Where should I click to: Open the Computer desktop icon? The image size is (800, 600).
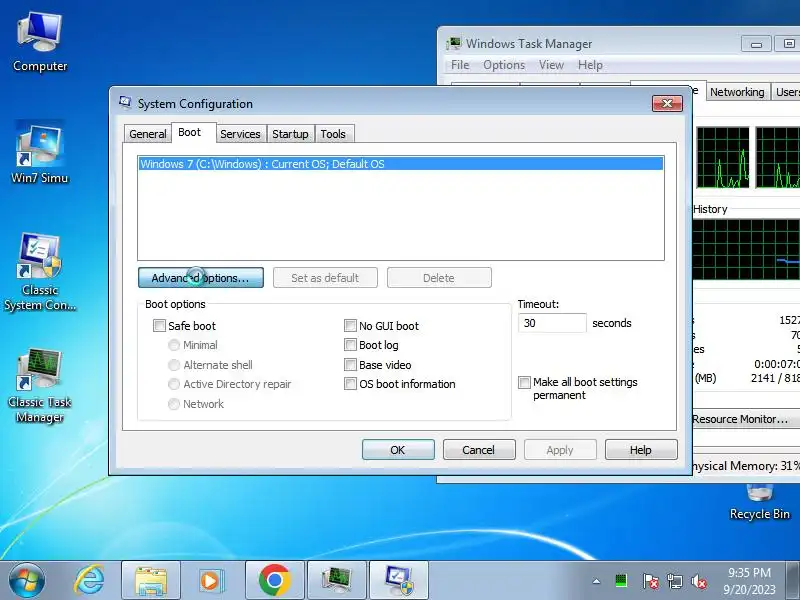pos(40,43)
